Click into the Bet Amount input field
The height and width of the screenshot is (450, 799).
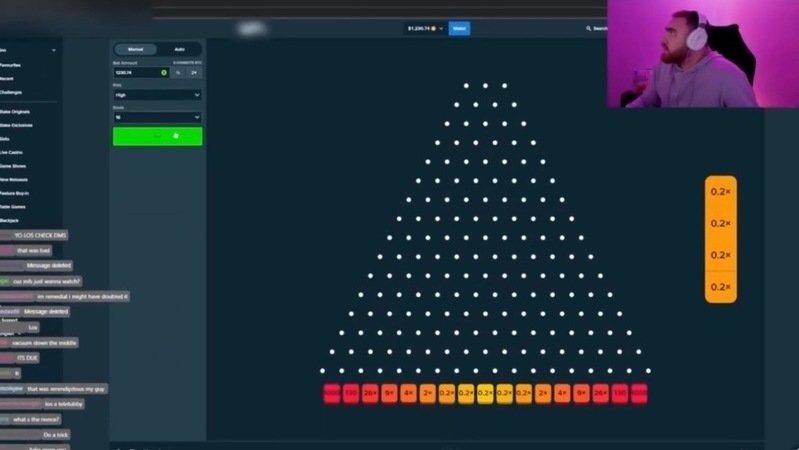(135, 72)
